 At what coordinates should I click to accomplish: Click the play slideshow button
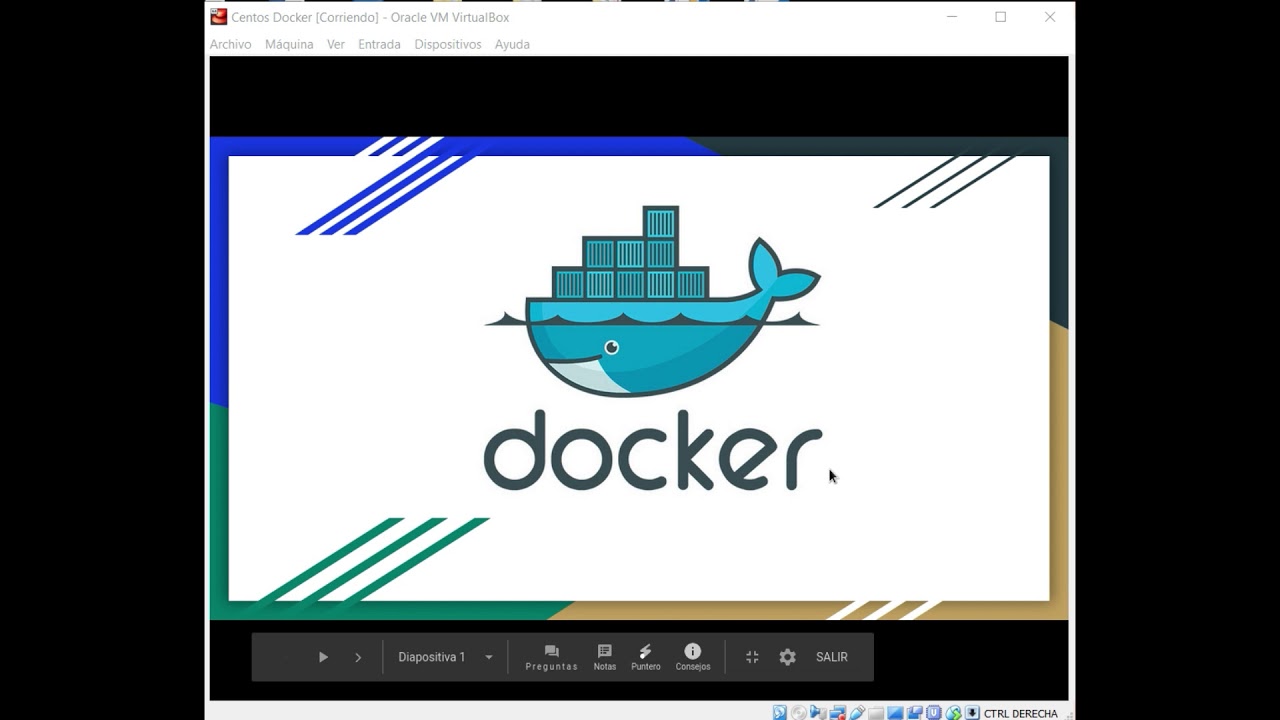[323, 657]
